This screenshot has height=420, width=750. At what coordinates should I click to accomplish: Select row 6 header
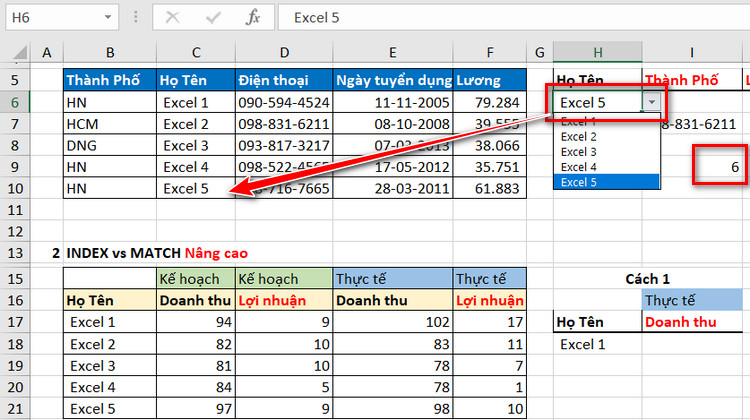pyautogui.click(x=15, y=102)
